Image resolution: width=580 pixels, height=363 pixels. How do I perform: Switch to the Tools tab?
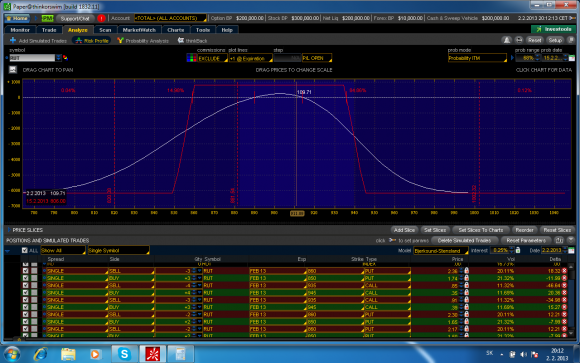tap(203, 30)
